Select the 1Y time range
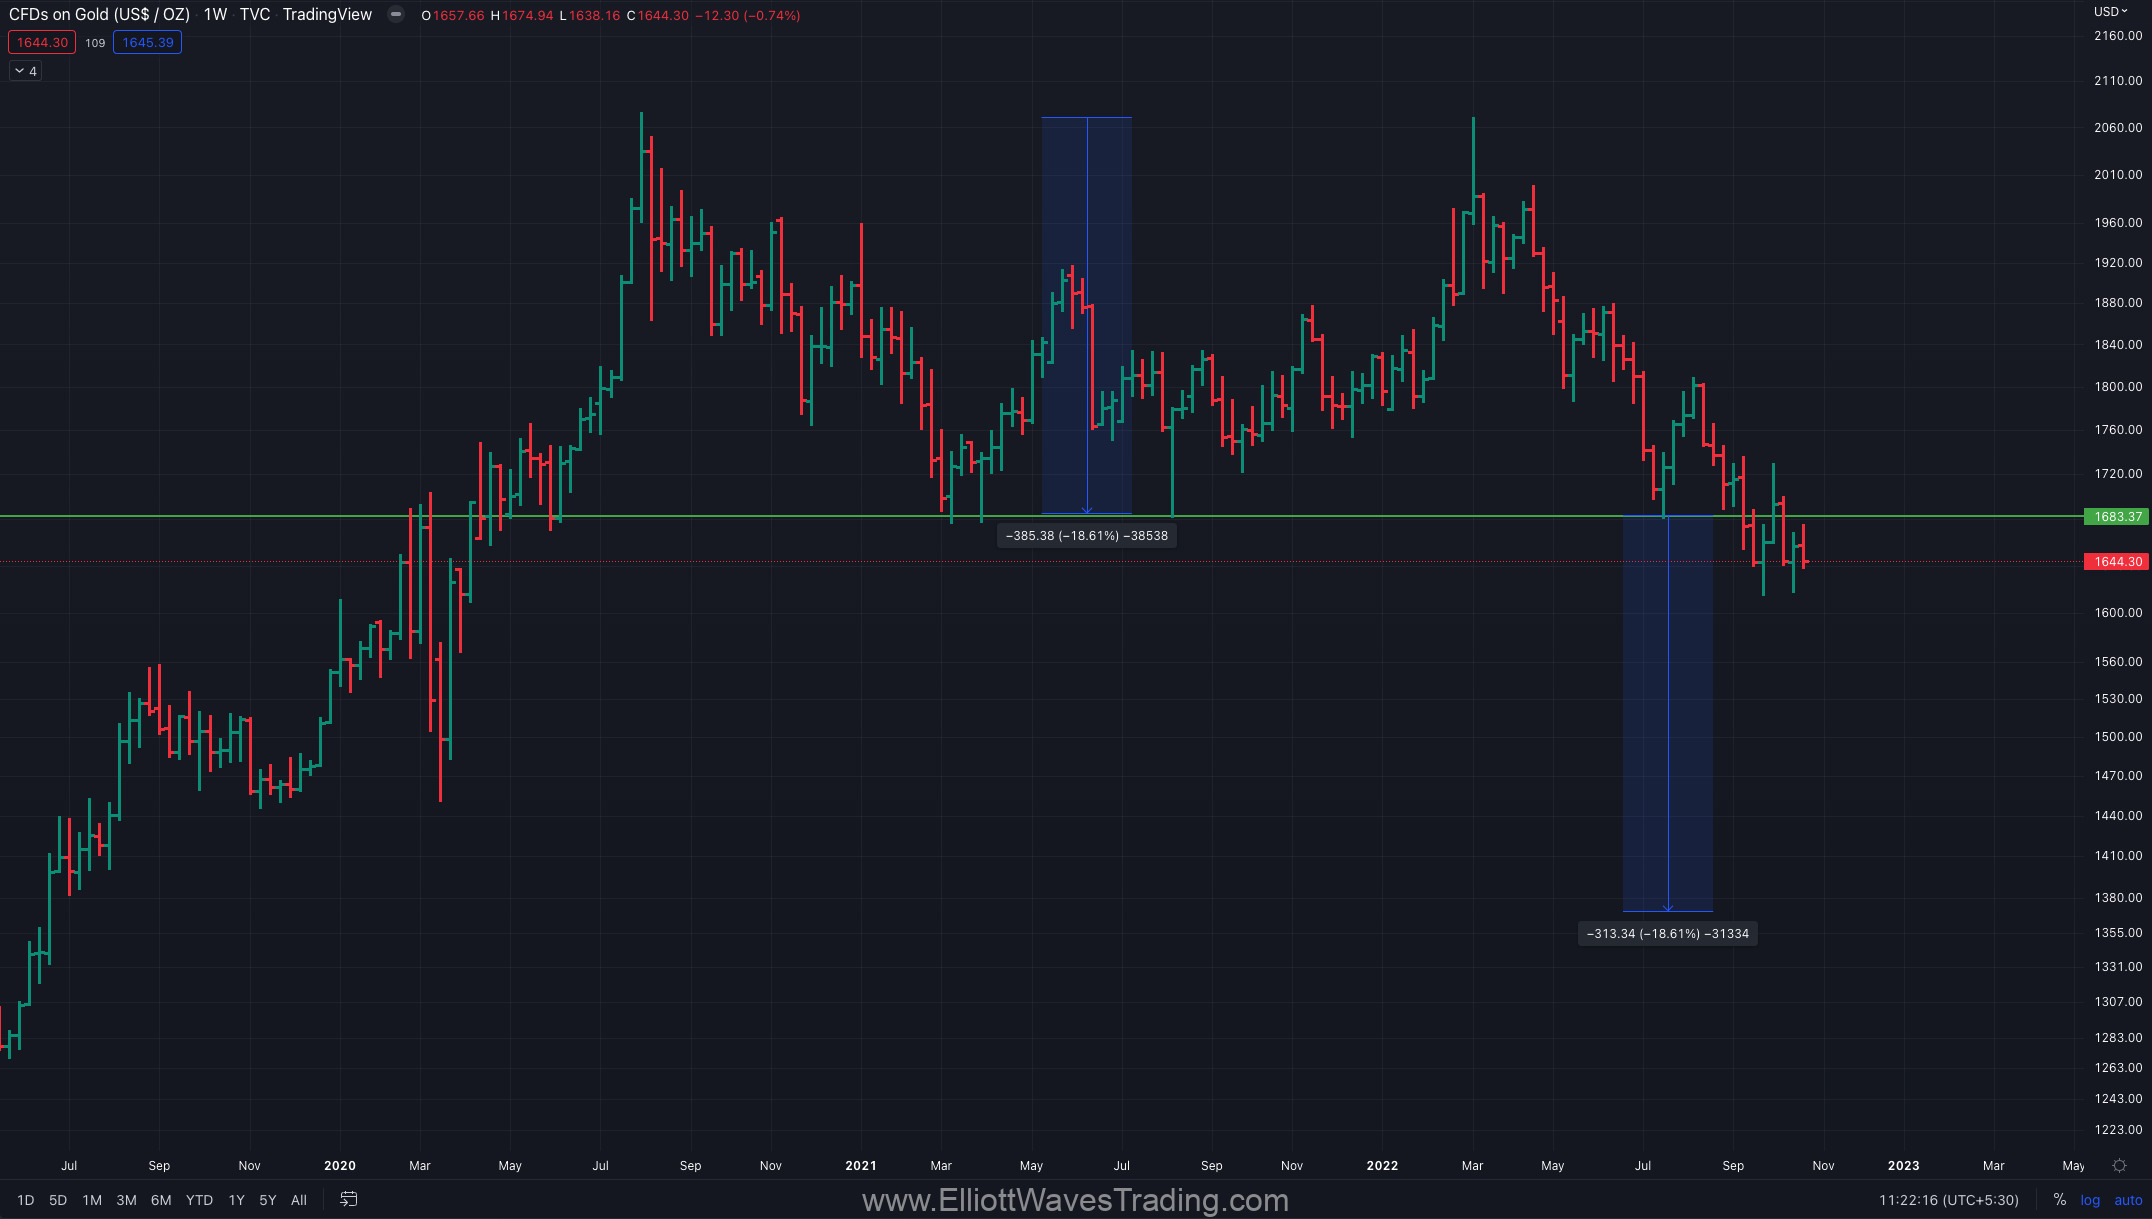Image resolution: width=2152 pixels, height=1219 pixels. [x=237, y=1200]
